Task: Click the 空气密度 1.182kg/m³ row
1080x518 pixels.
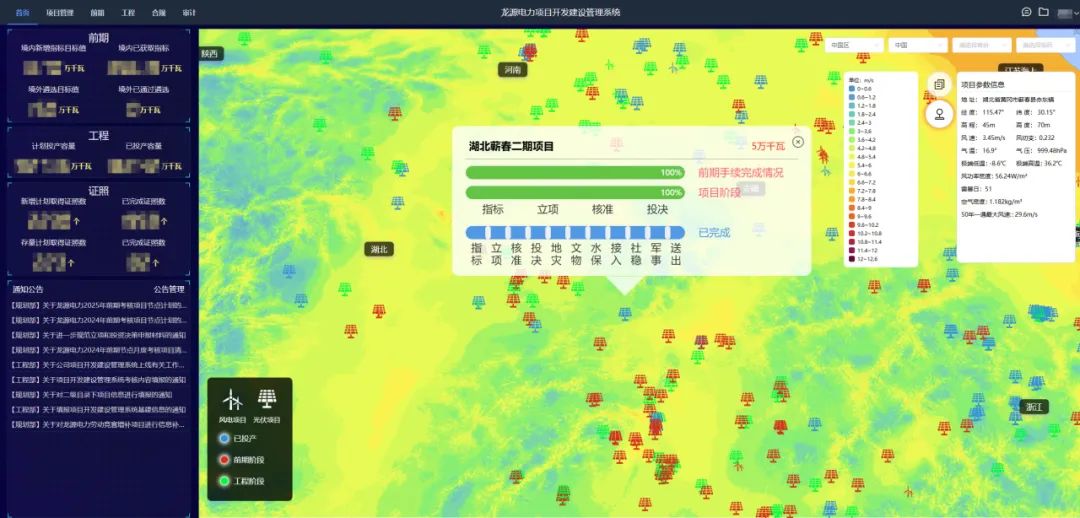Action: (991, 202)
